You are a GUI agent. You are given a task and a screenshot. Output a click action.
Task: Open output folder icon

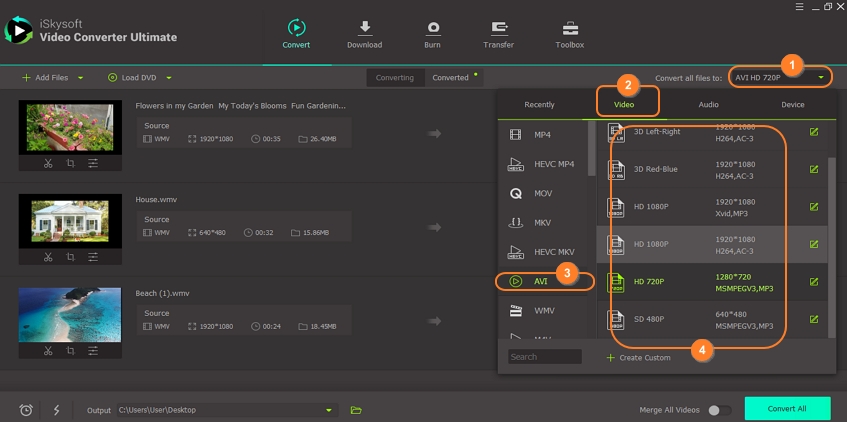(x=356, y=410)
